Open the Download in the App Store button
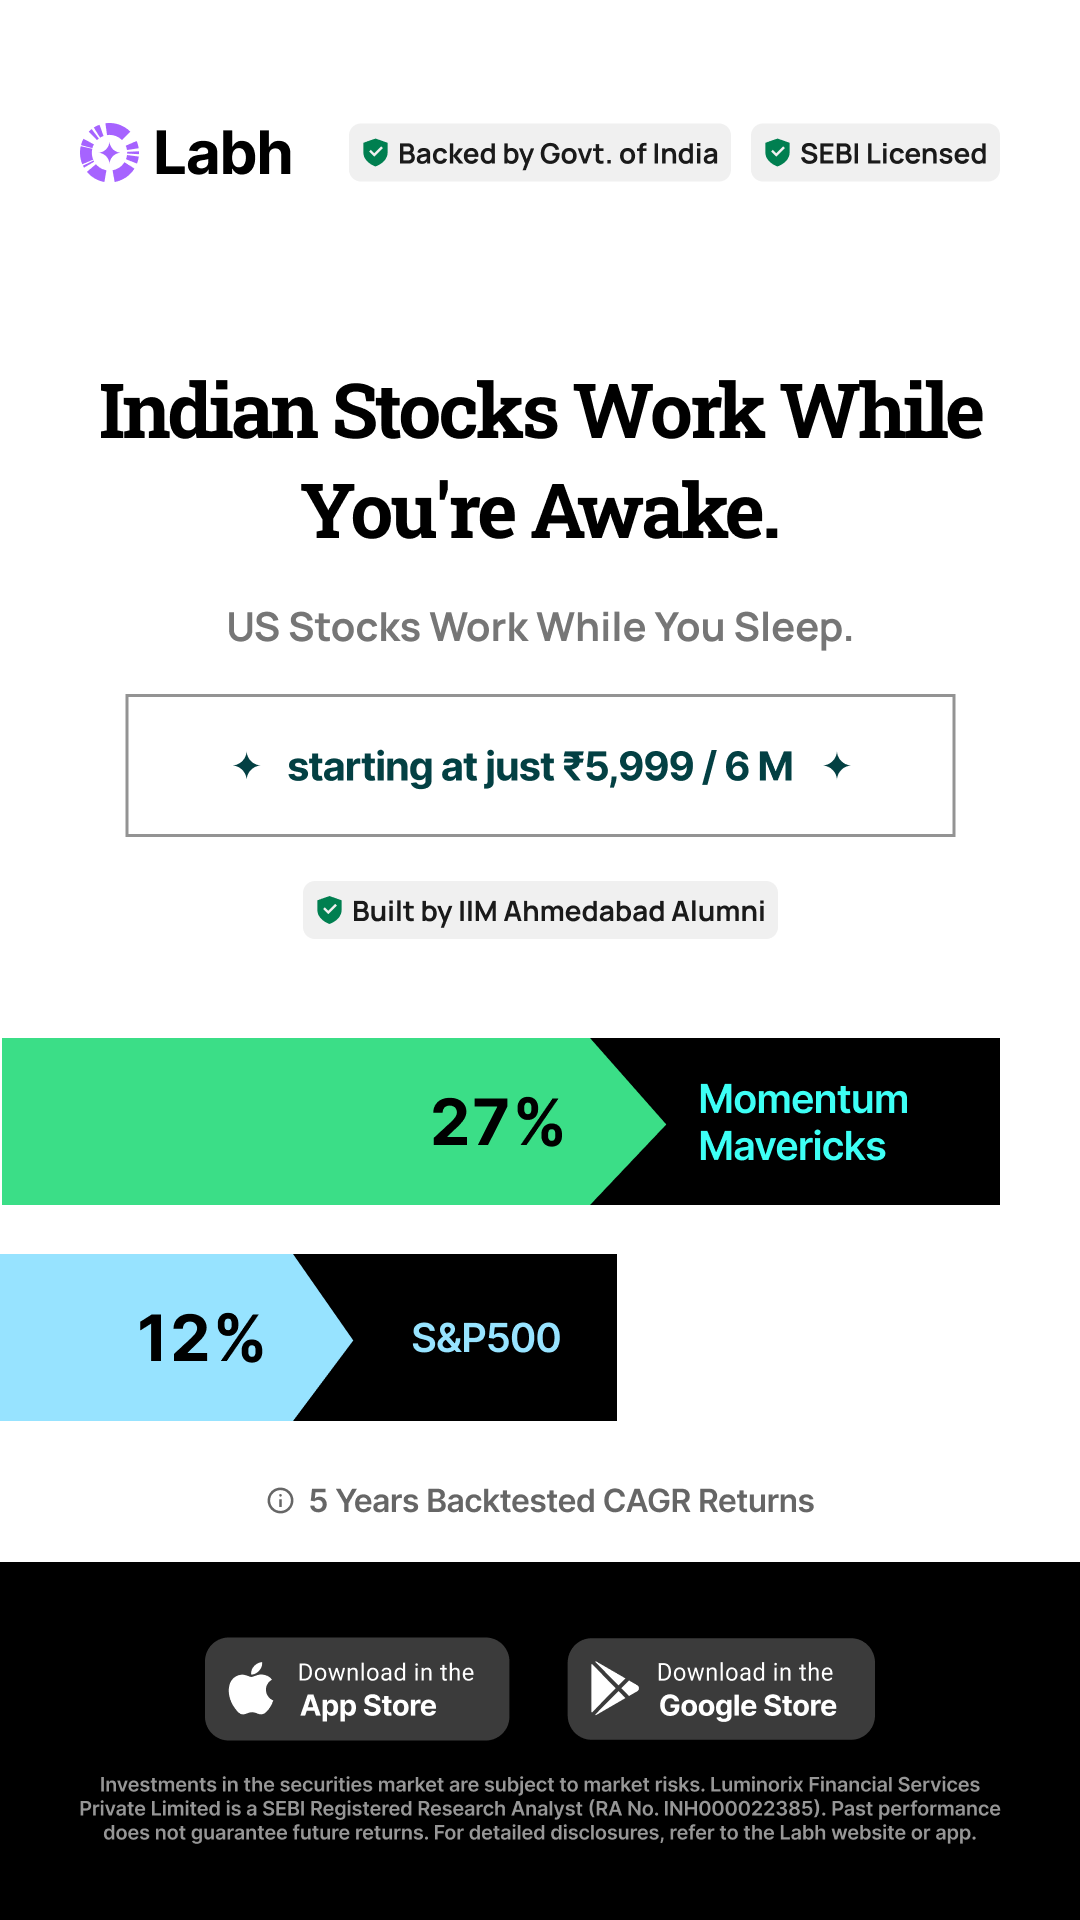 tap(357, 1689)
